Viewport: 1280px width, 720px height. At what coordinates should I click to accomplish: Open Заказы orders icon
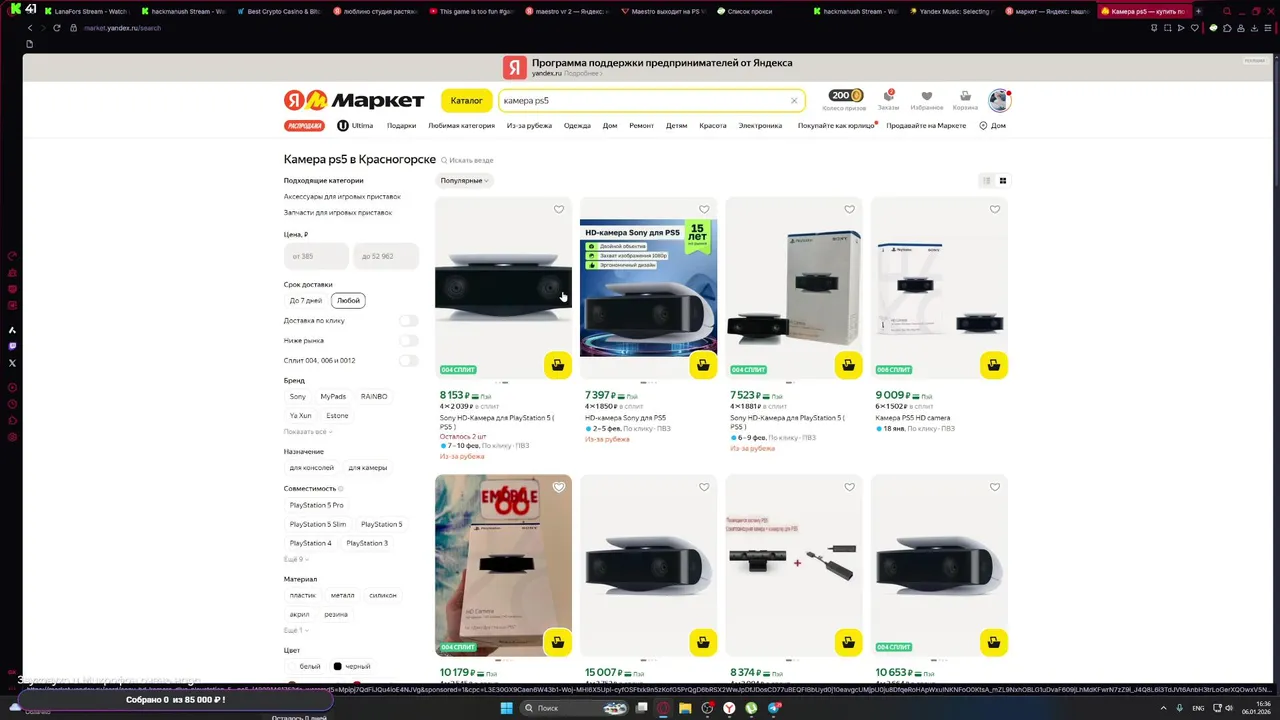point(888,100)
